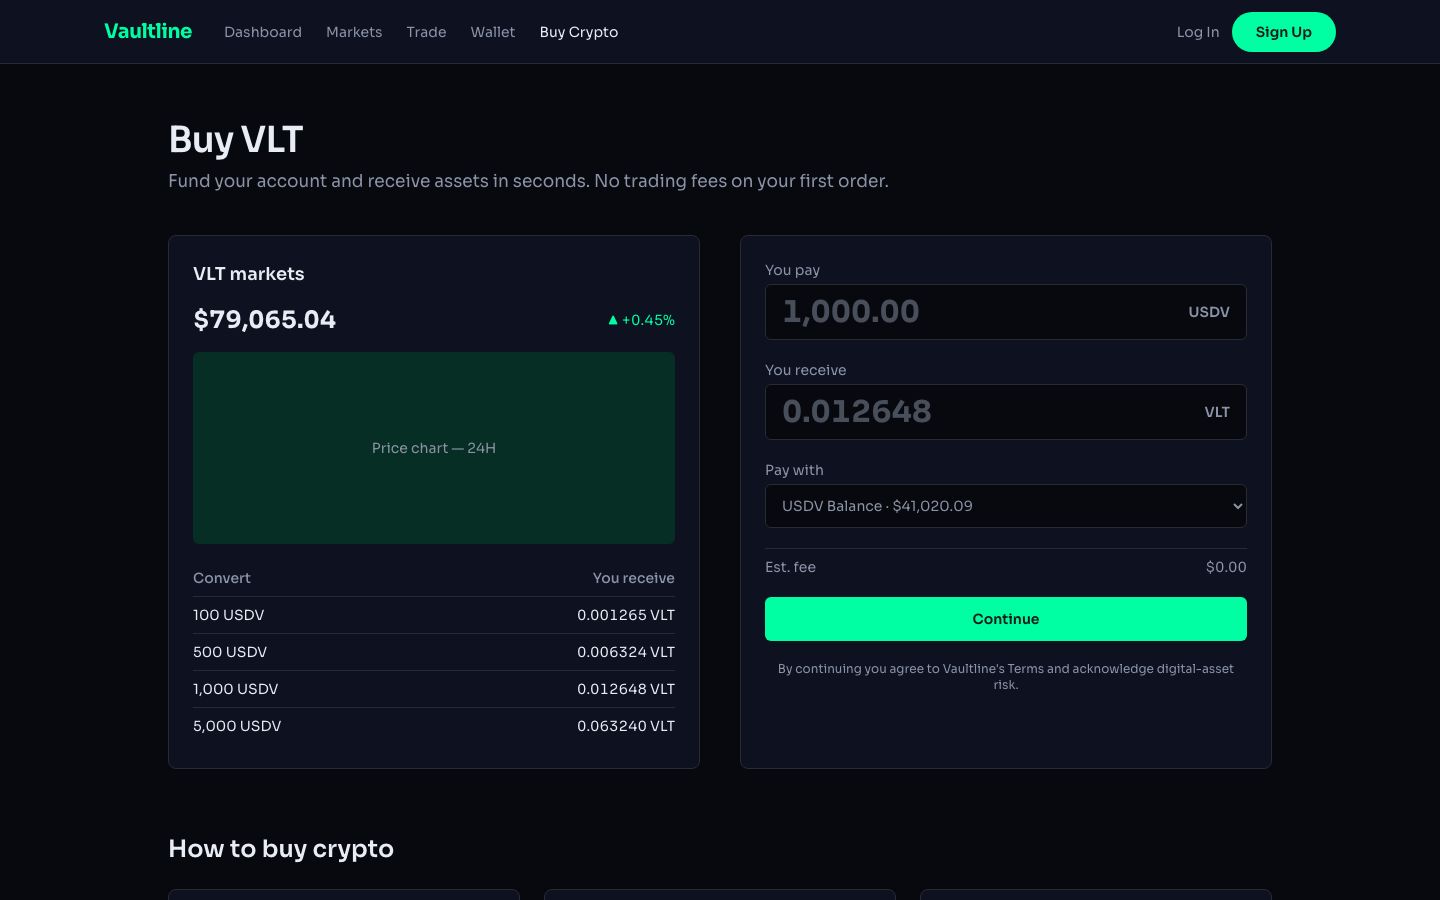Click the +0.45% change value

648,320
